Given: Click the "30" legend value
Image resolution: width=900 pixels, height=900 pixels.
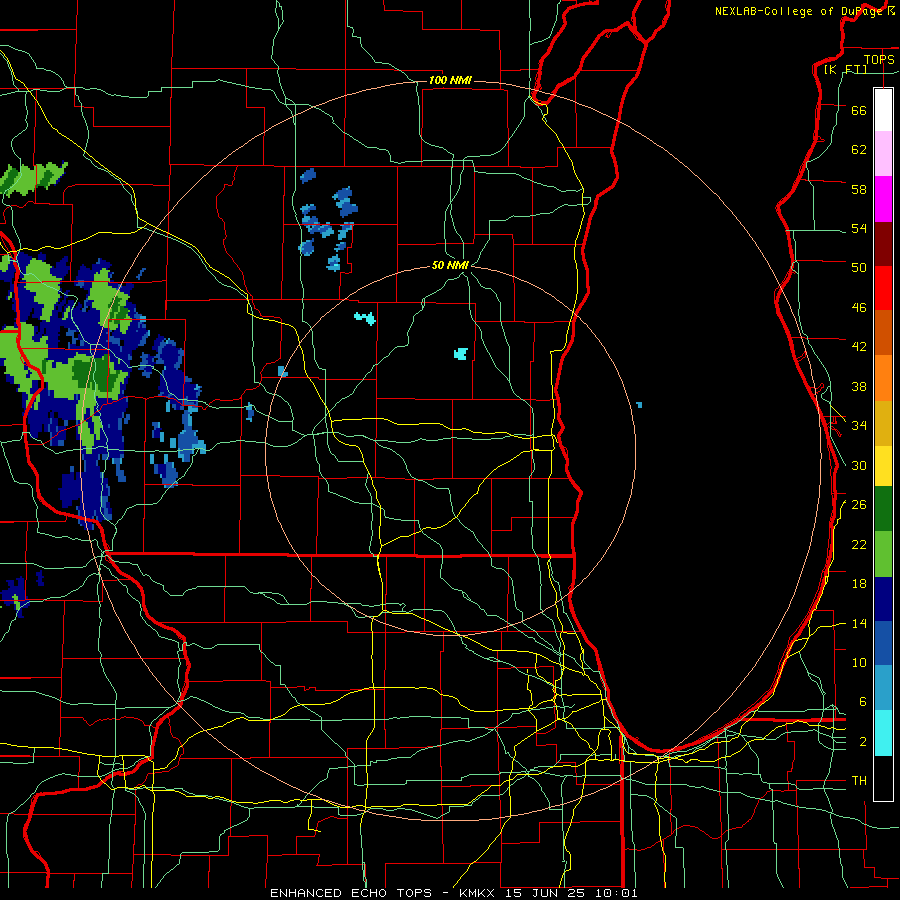Looking at the screenshot, I should click(x=859, y=465).
